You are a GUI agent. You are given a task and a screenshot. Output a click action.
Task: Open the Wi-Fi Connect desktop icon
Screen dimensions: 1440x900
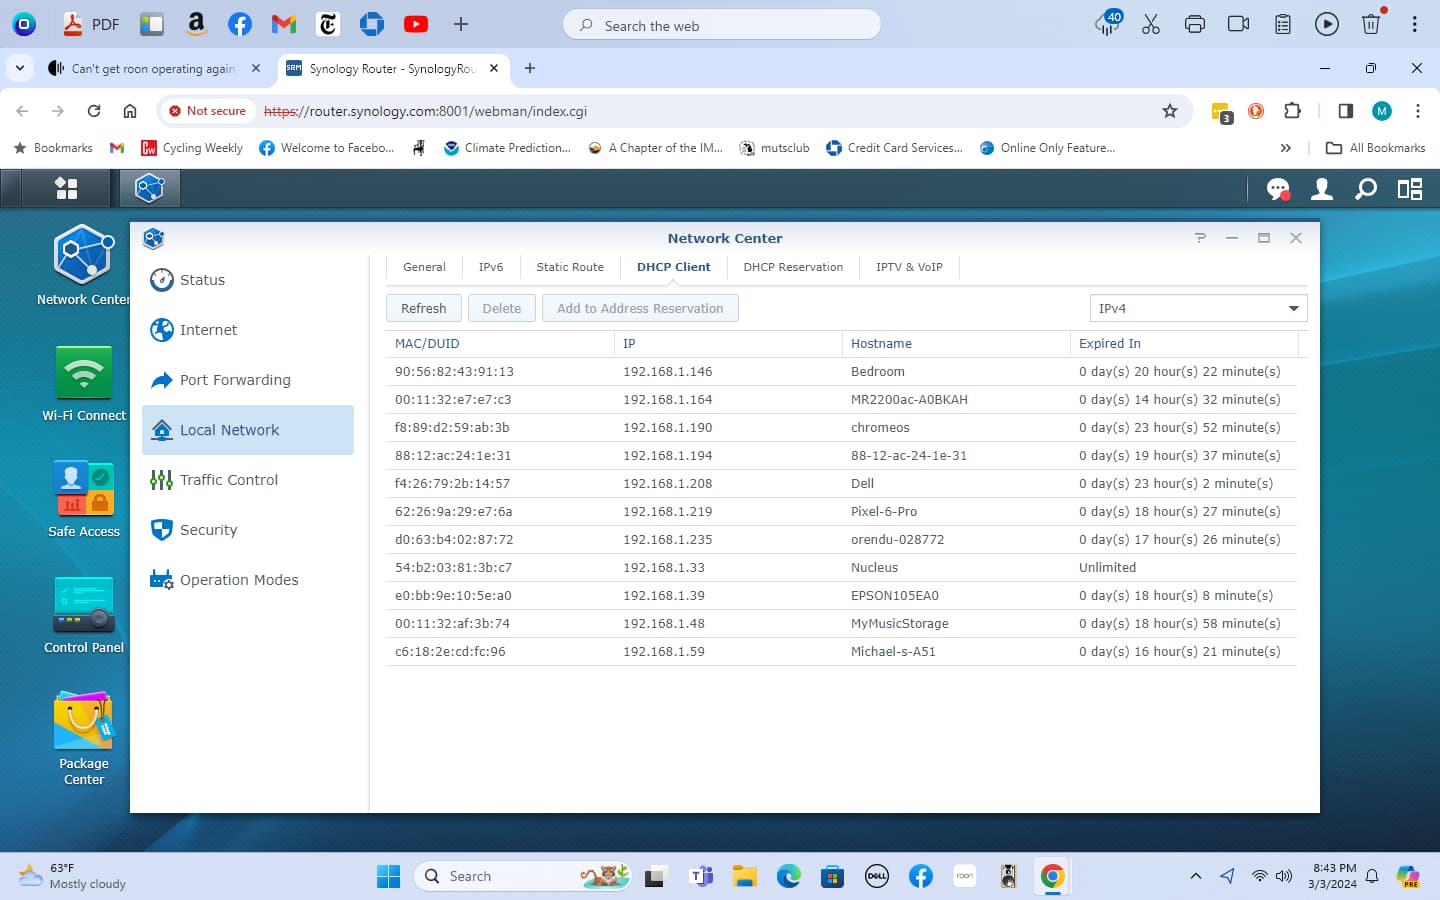pos(84,384)
